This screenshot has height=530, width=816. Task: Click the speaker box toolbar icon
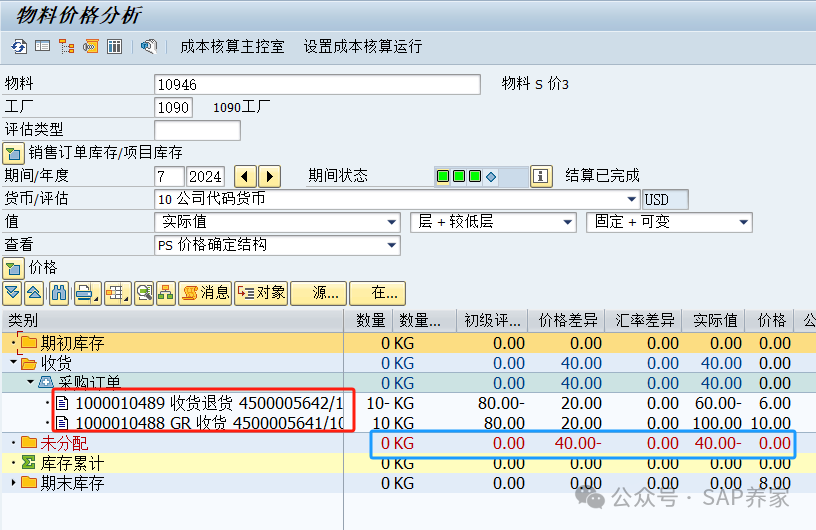pos(91,46)
